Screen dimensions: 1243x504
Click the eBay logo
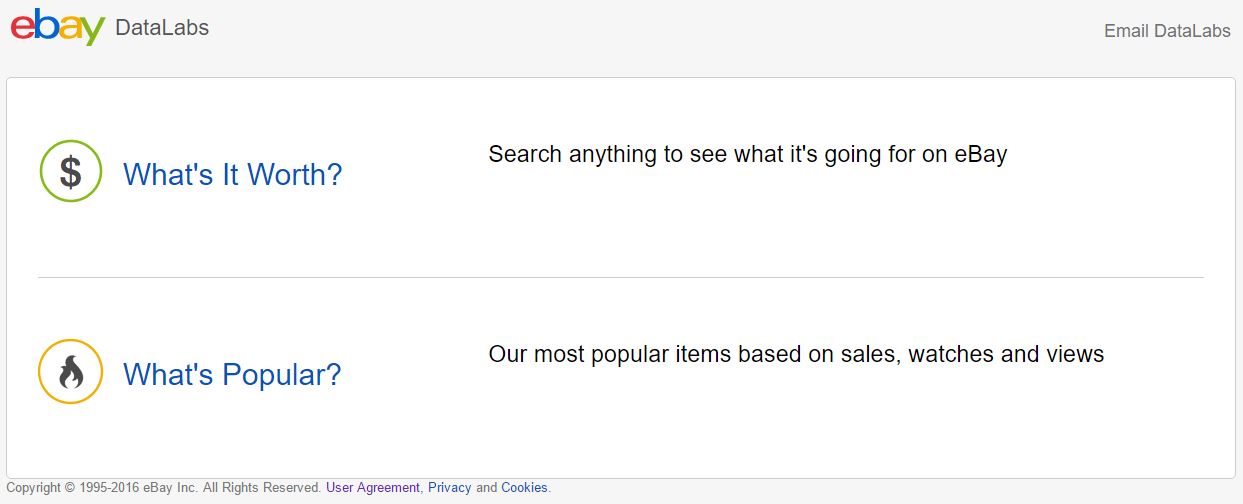coord(58,27)
